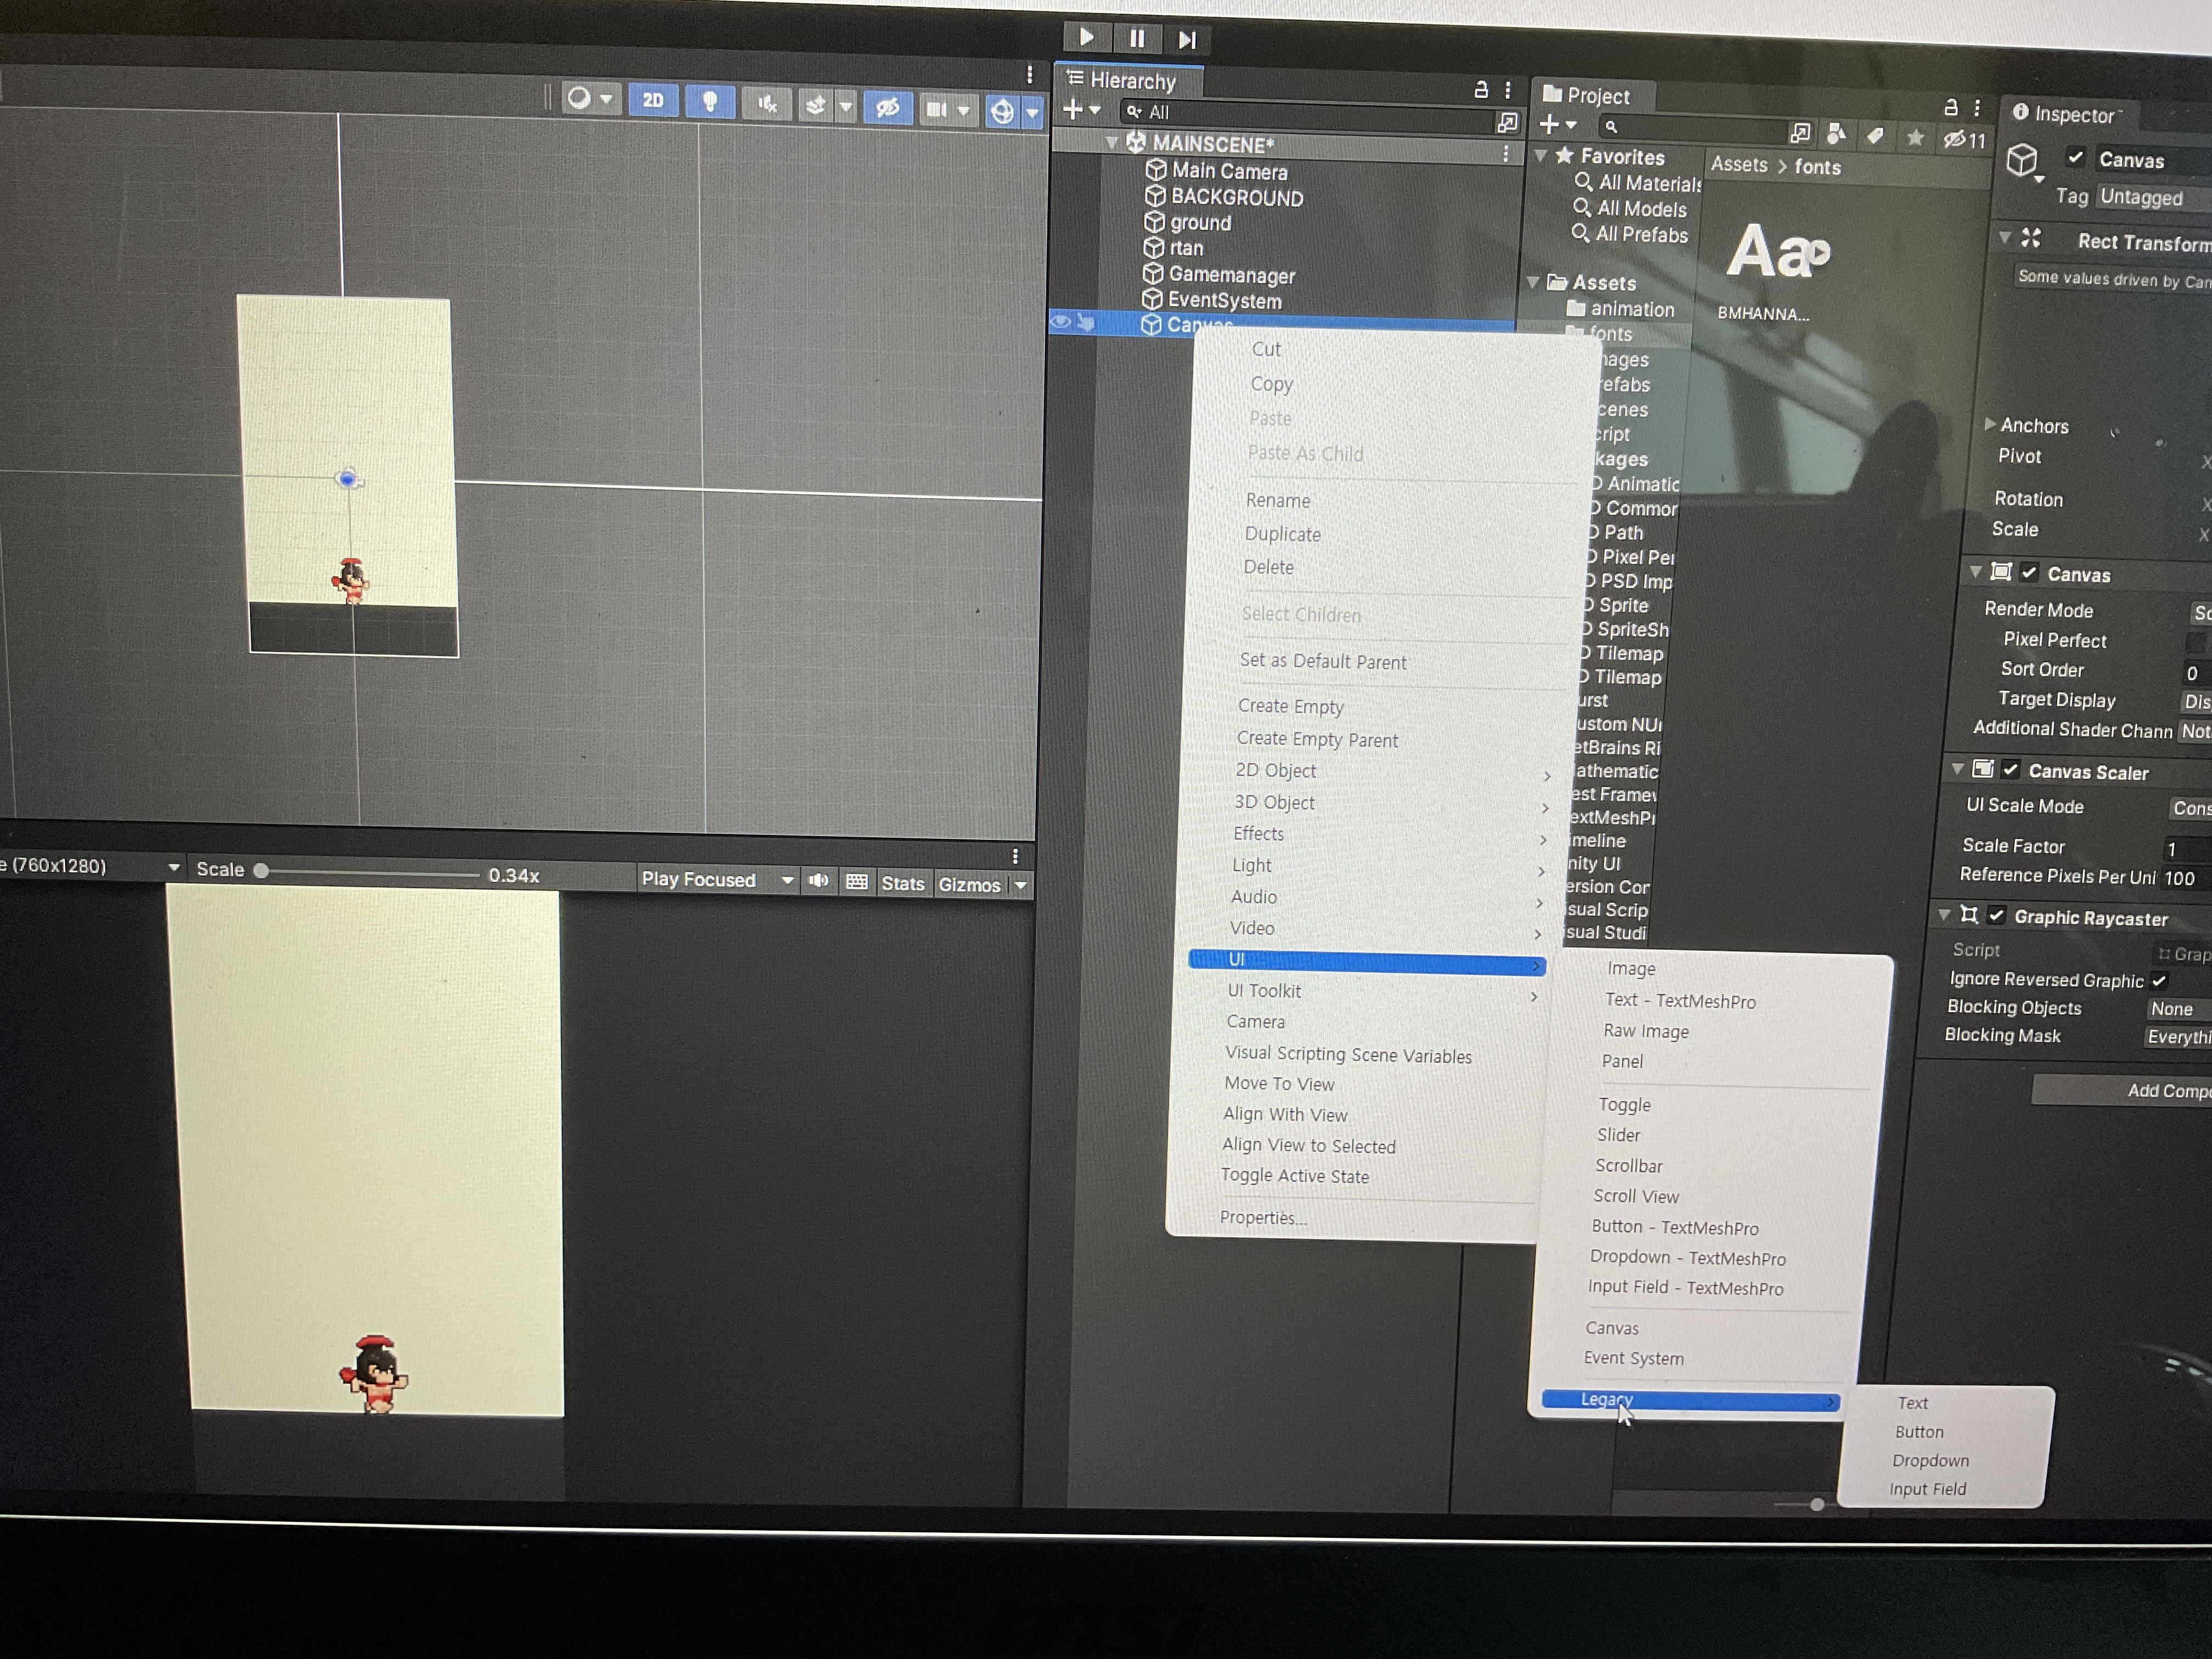Image resolution: width=2212 pixels, height=1659 pixels.
Task: Click the Add Component button
Action: click(x=2122, y=1090)
